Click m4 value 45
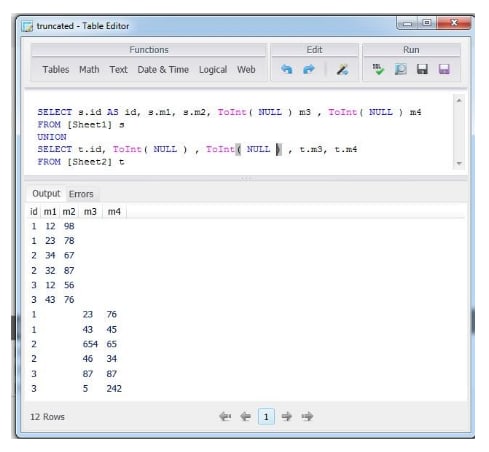 pos(112,329)
